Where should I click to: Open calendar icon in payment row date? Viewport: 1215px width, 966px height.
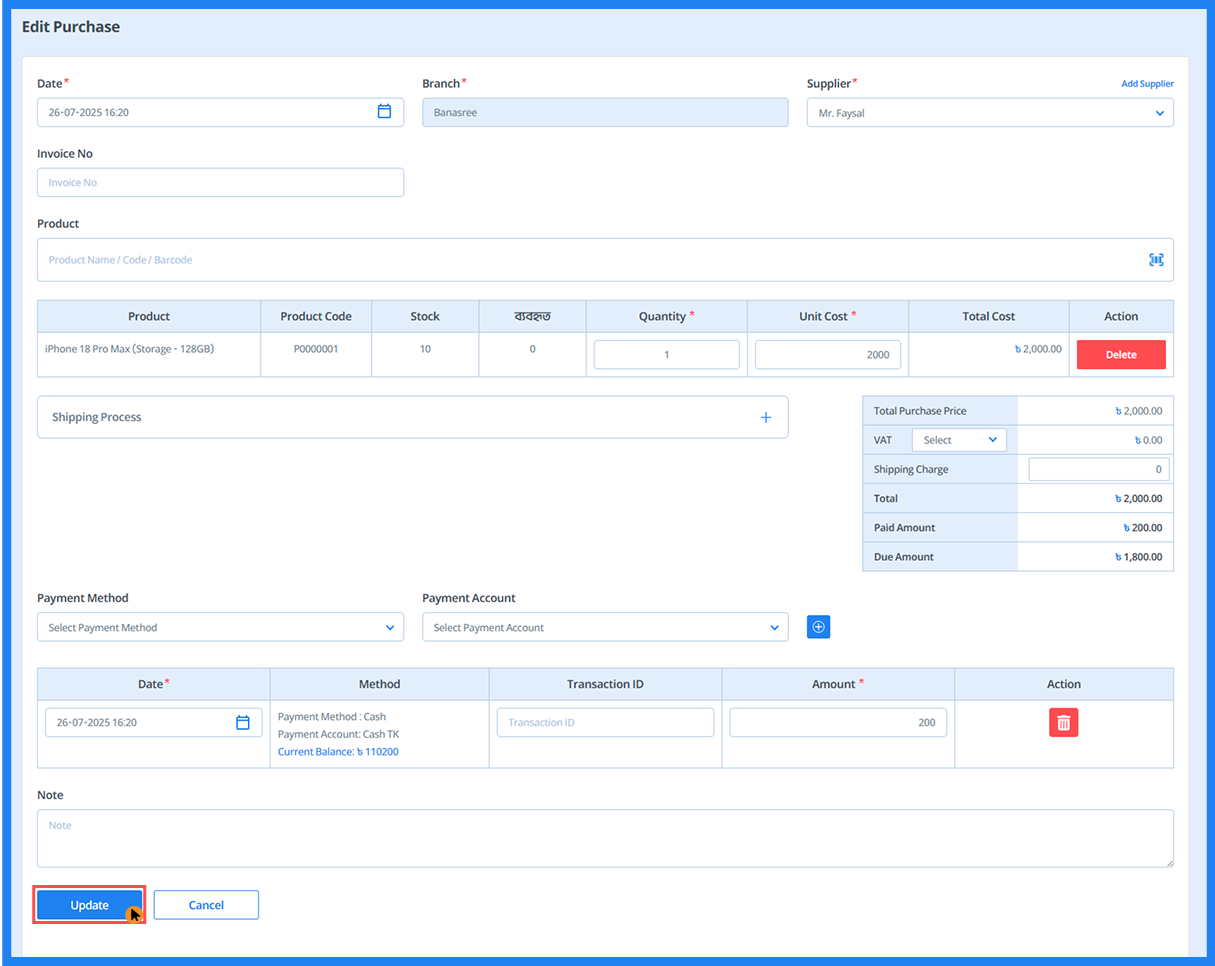(242, 722)
